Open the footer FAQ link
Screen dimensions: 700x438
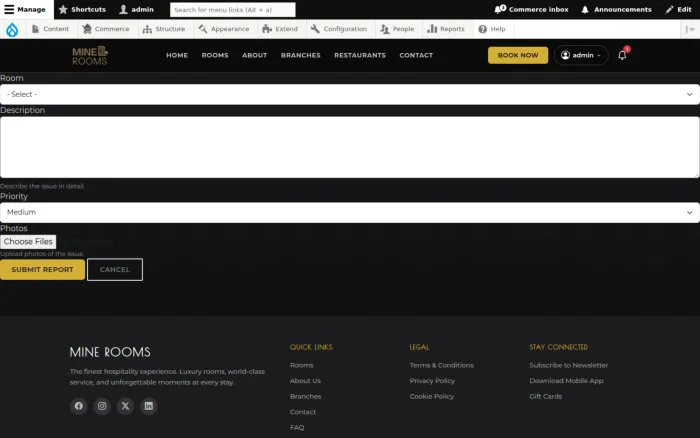pyautogui.click(x=297, y=428)
